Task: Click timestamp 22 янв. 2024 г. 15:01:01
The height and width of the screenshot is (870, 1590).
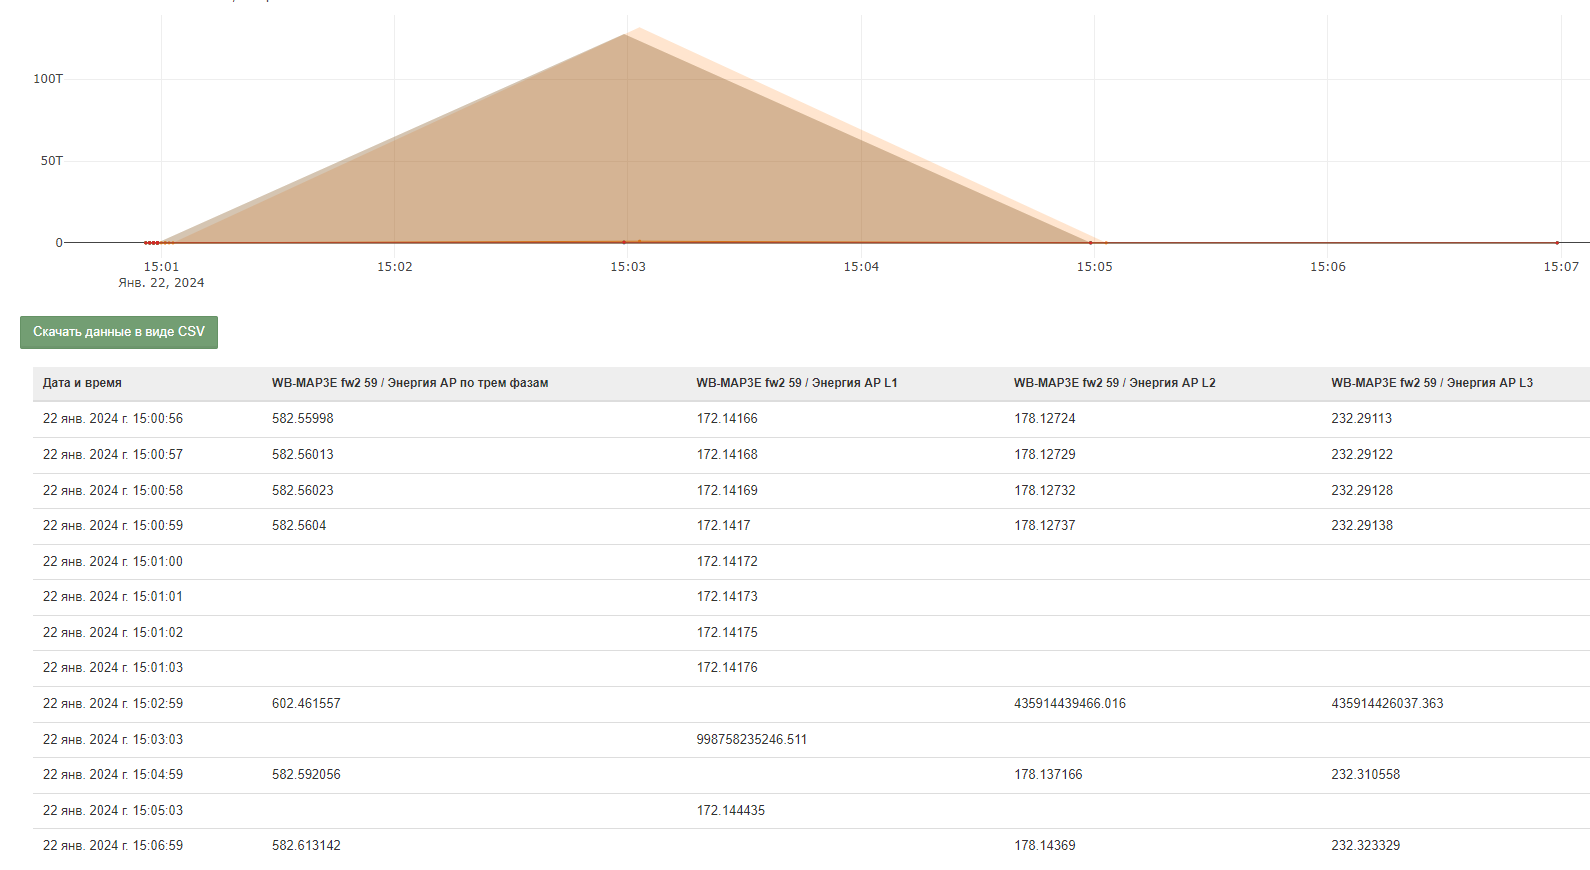Action: 113,597
